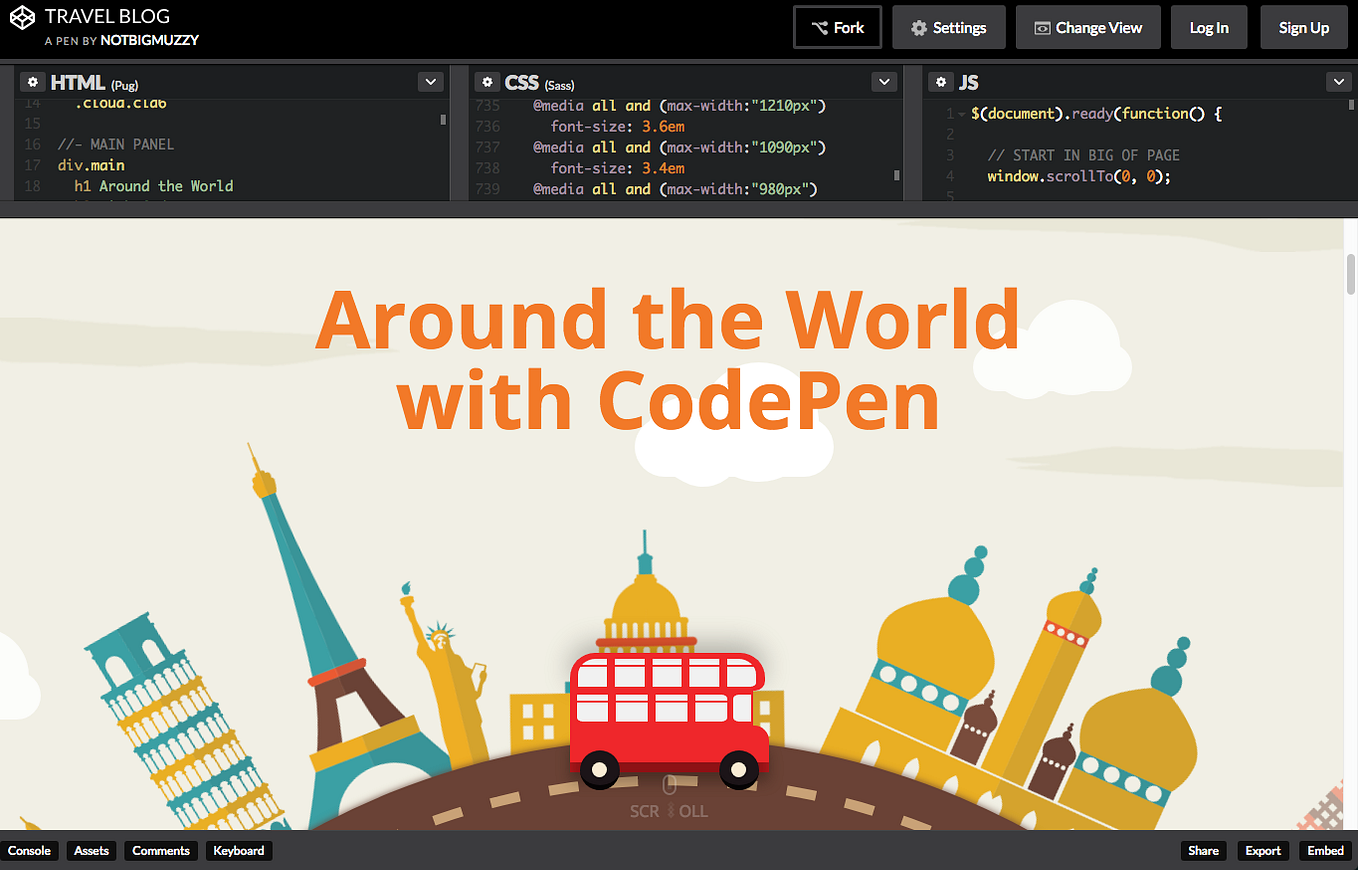Click the Settings gear icon in header
The image size is (1358, 870).
coord(917,27)
